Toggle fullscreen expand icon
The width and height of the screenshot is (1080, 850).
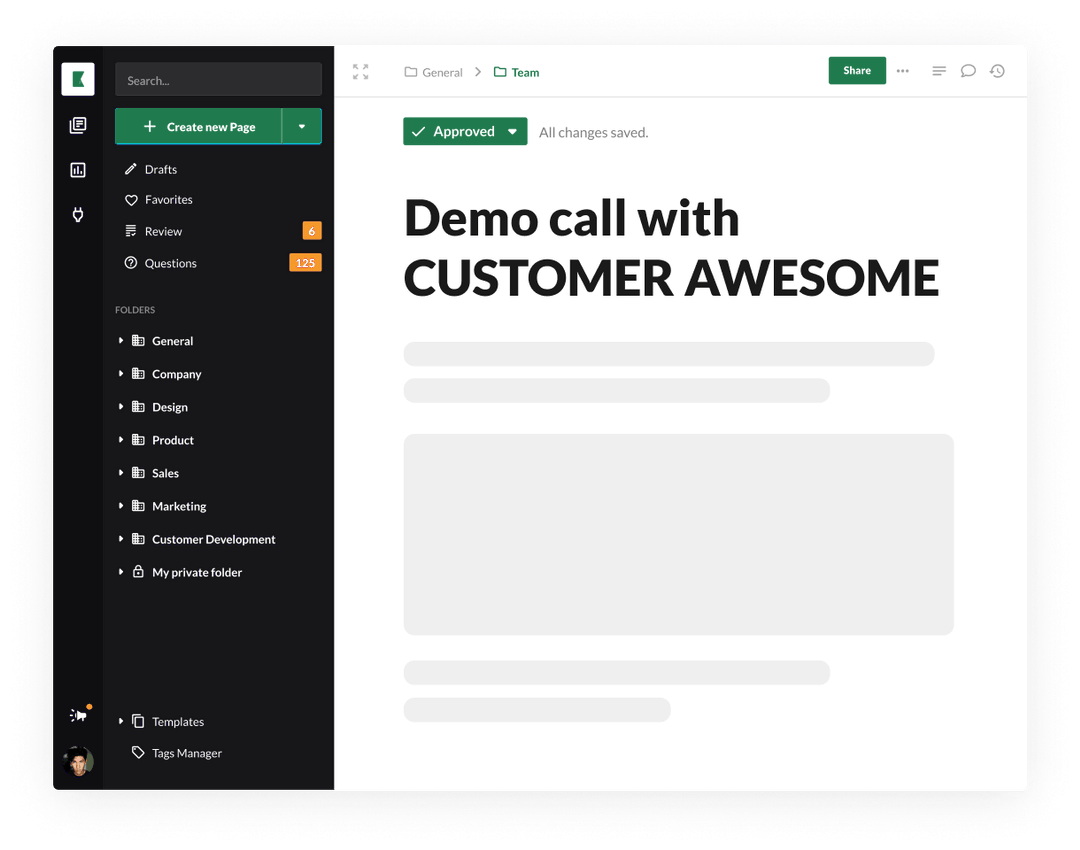click(360, 72)
